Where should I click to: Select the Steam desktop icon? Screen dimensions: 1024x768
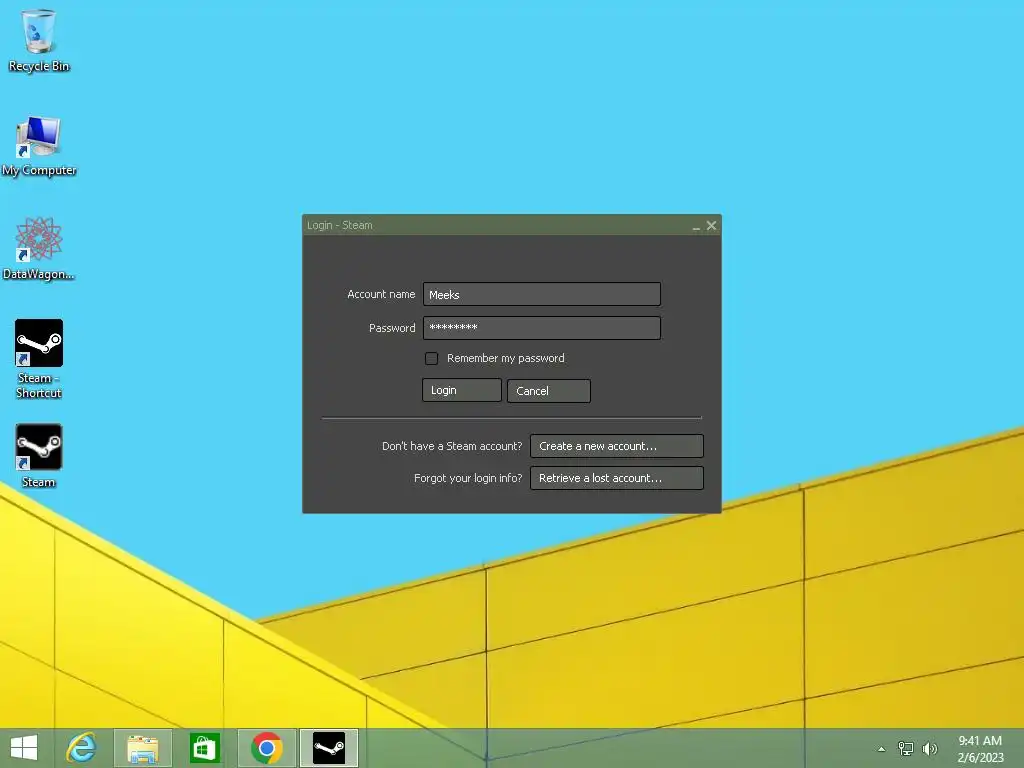tap(39, 456)
